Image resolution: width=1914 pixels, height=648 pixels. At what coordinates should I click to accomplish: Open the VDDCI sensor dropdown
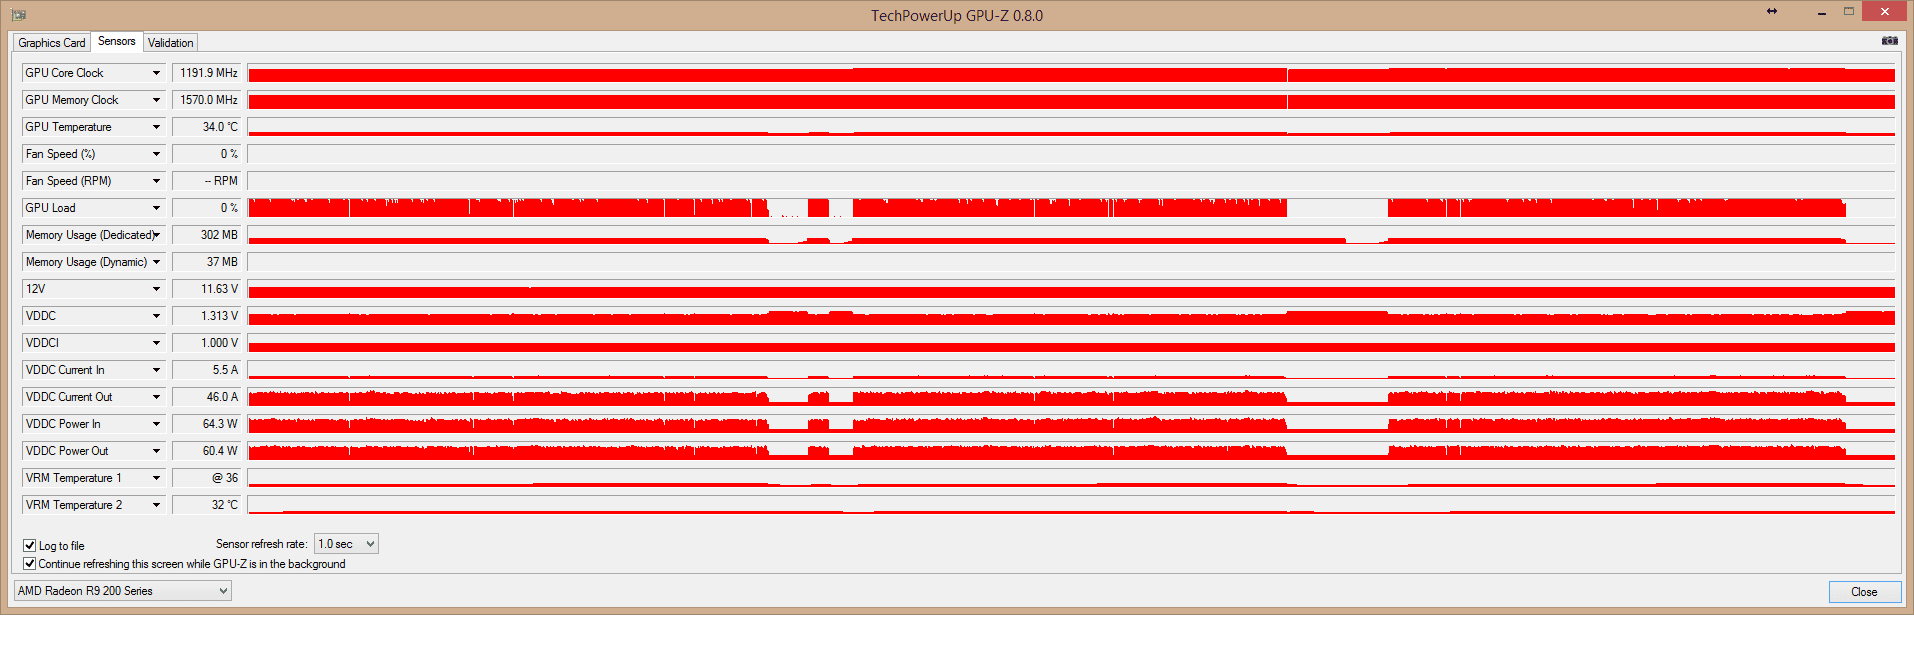coord(93,343)
